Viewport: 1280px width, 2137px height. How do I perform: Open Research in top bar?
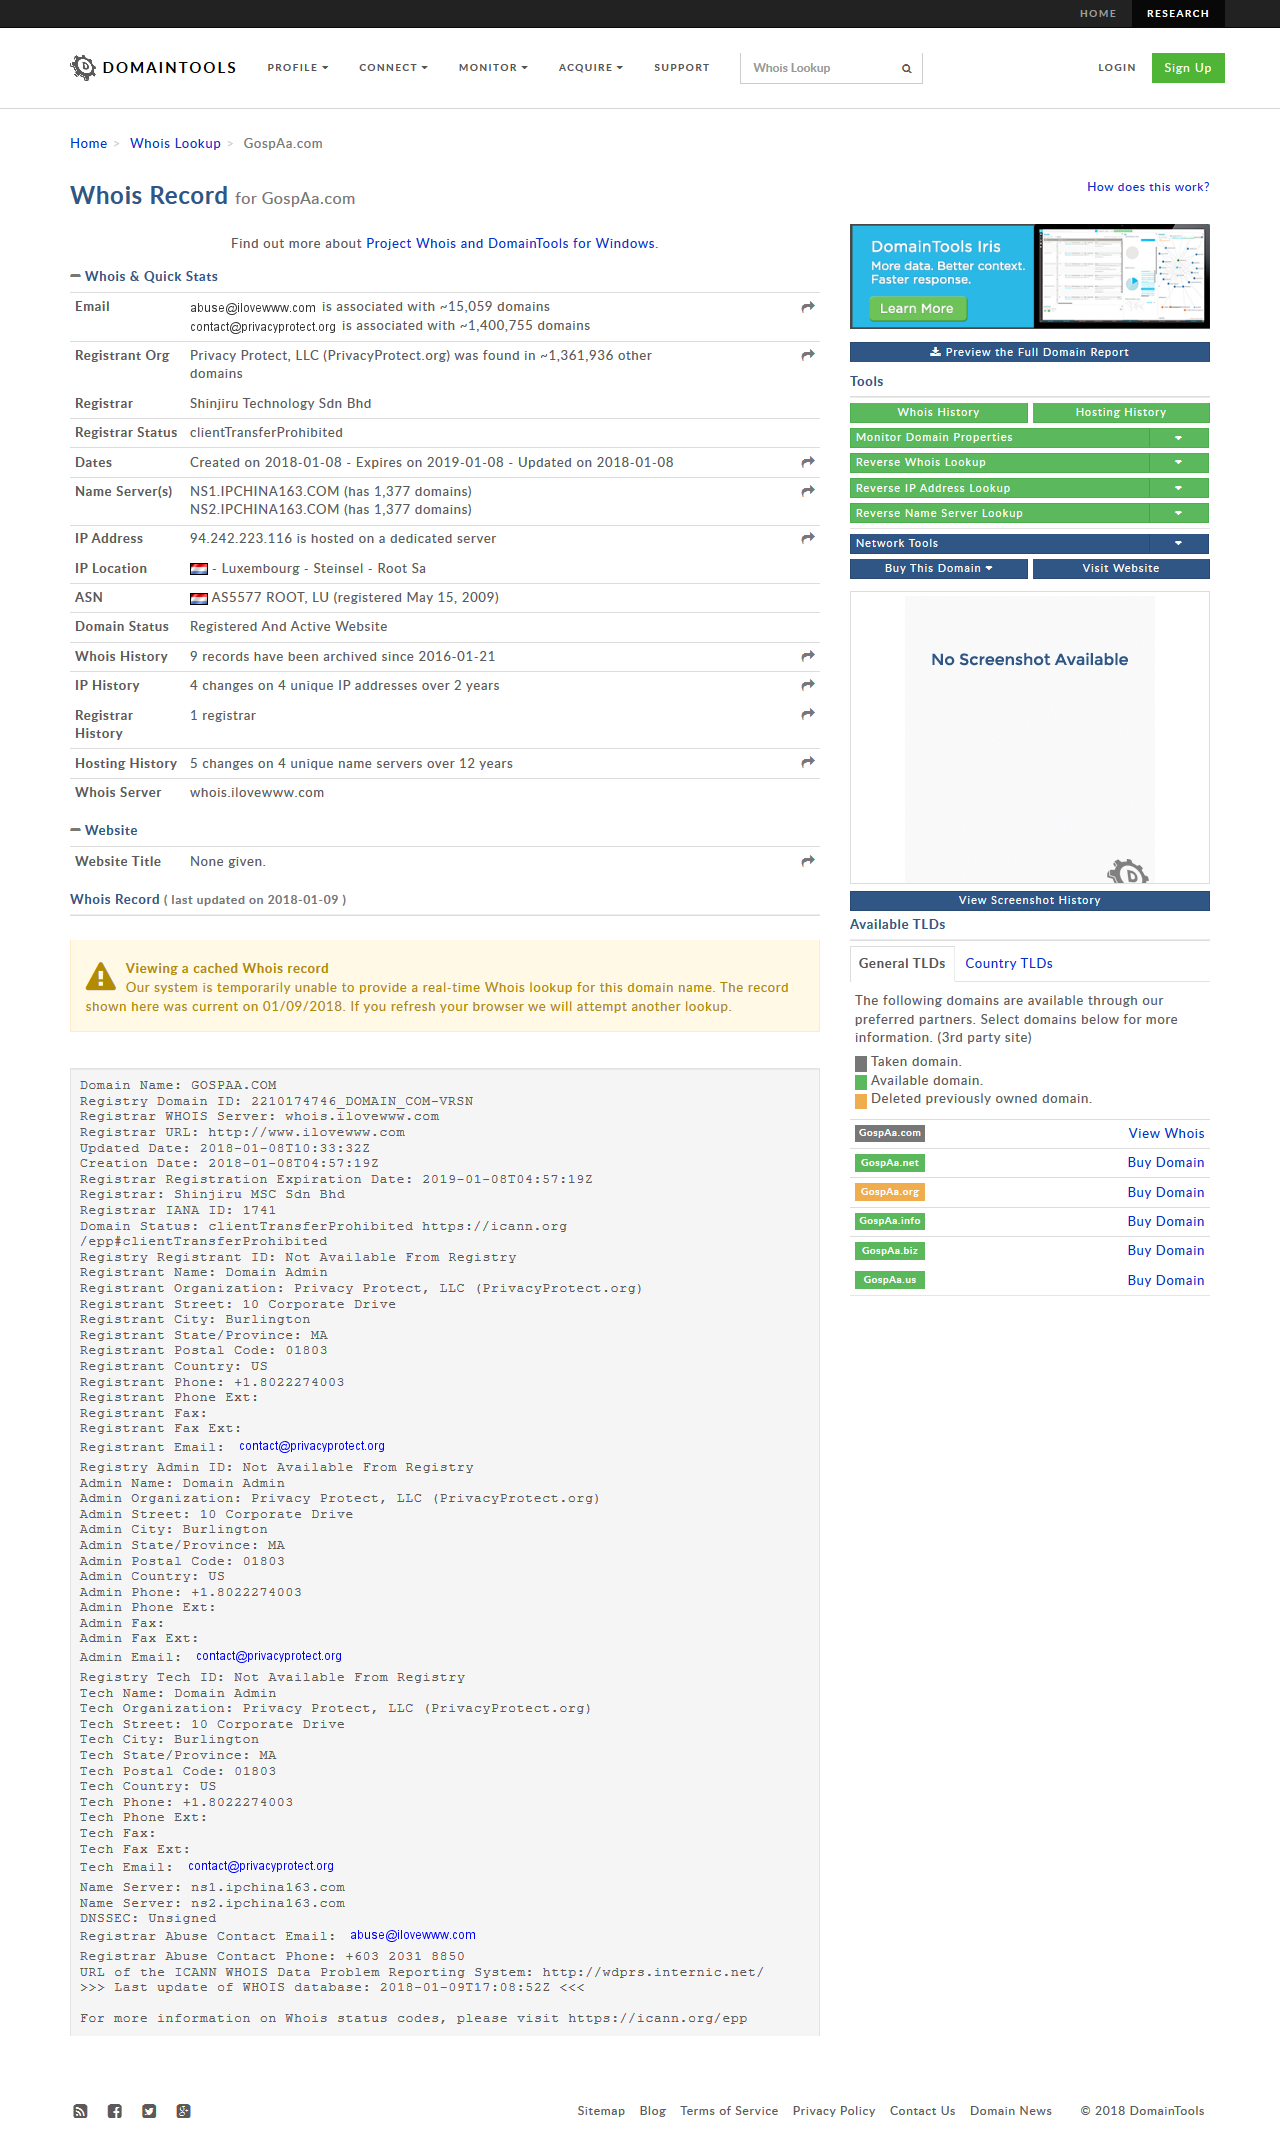pyautogui.click(x=1178, y=14)
